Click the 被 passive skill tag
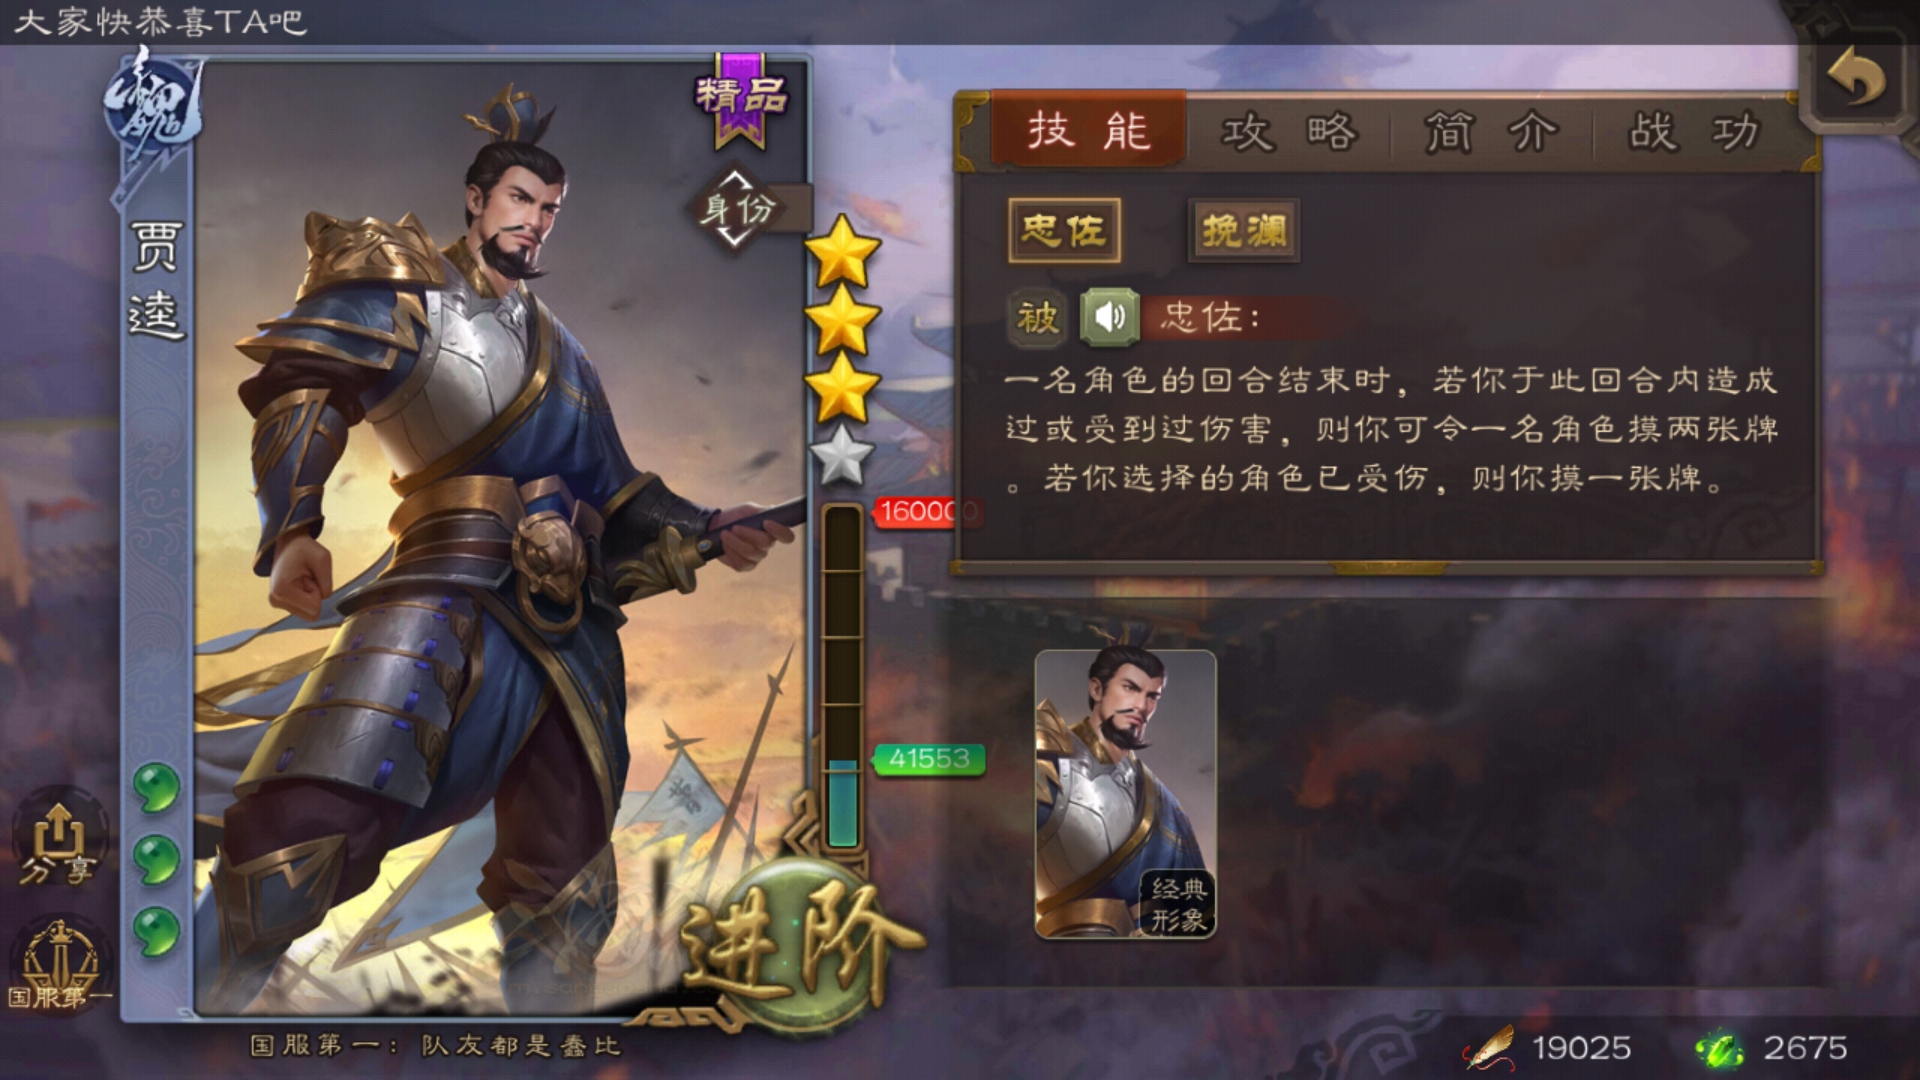The width and height of the screenshot is (1920, 1080). [1037, 319]
